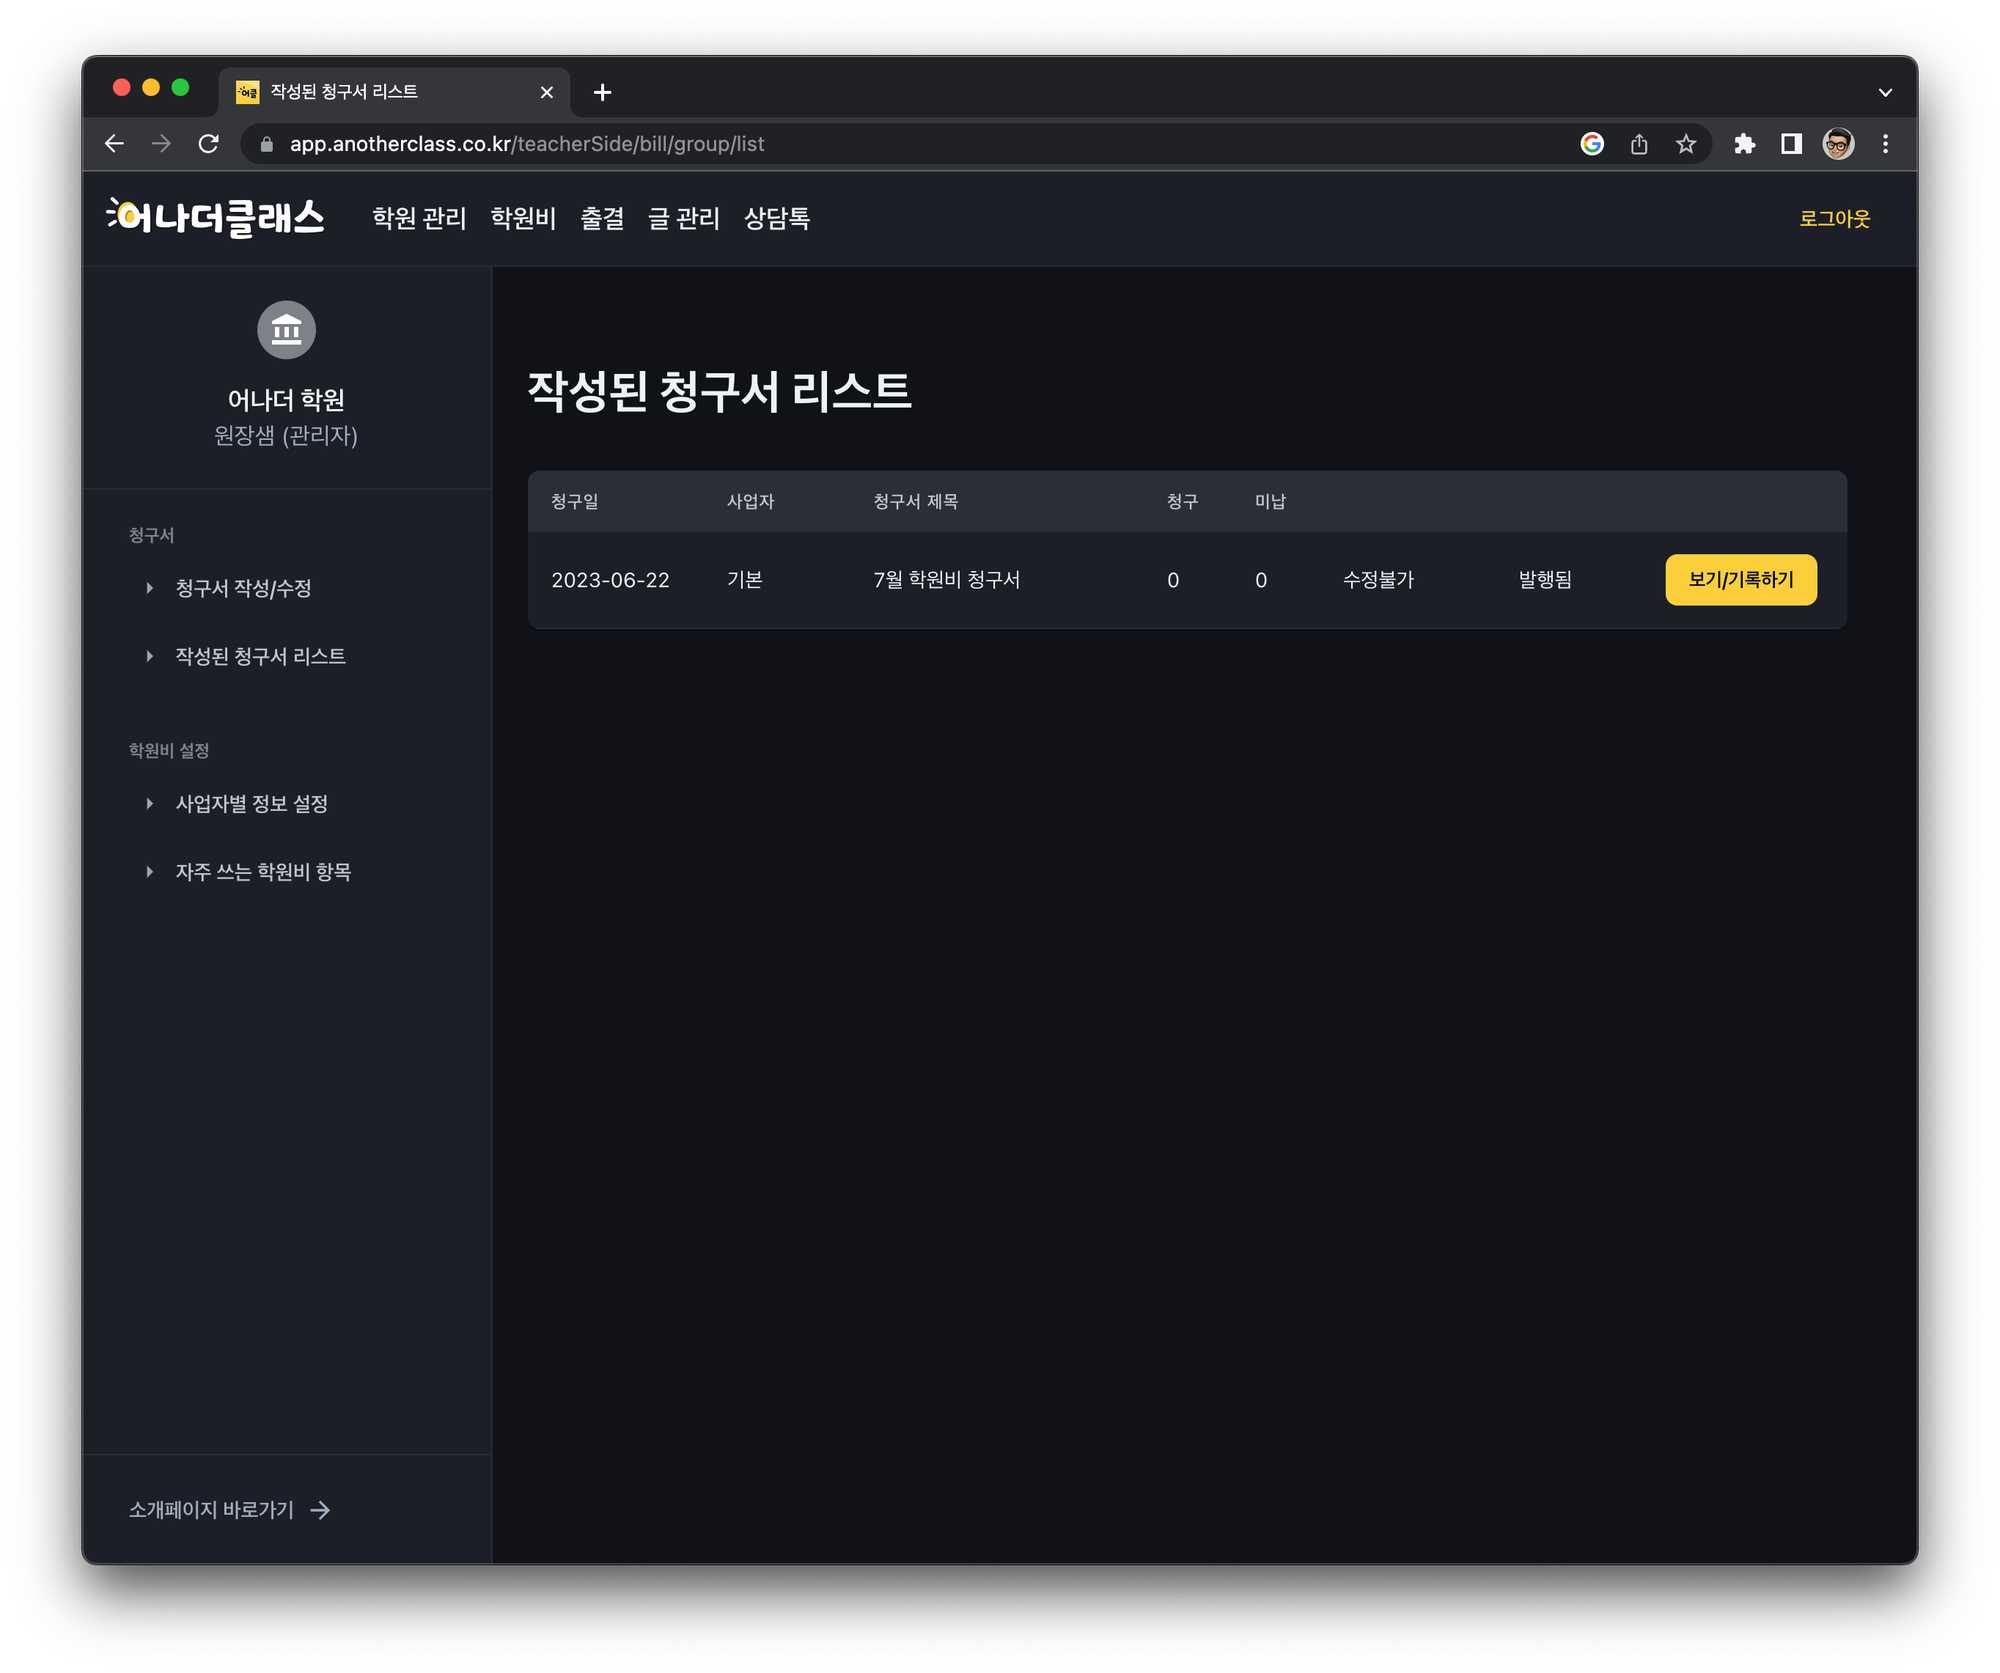Viewport: 2000px width, 1673px height.
Task: Click the browser forward arrow
Action: click(x=161, y=144)
